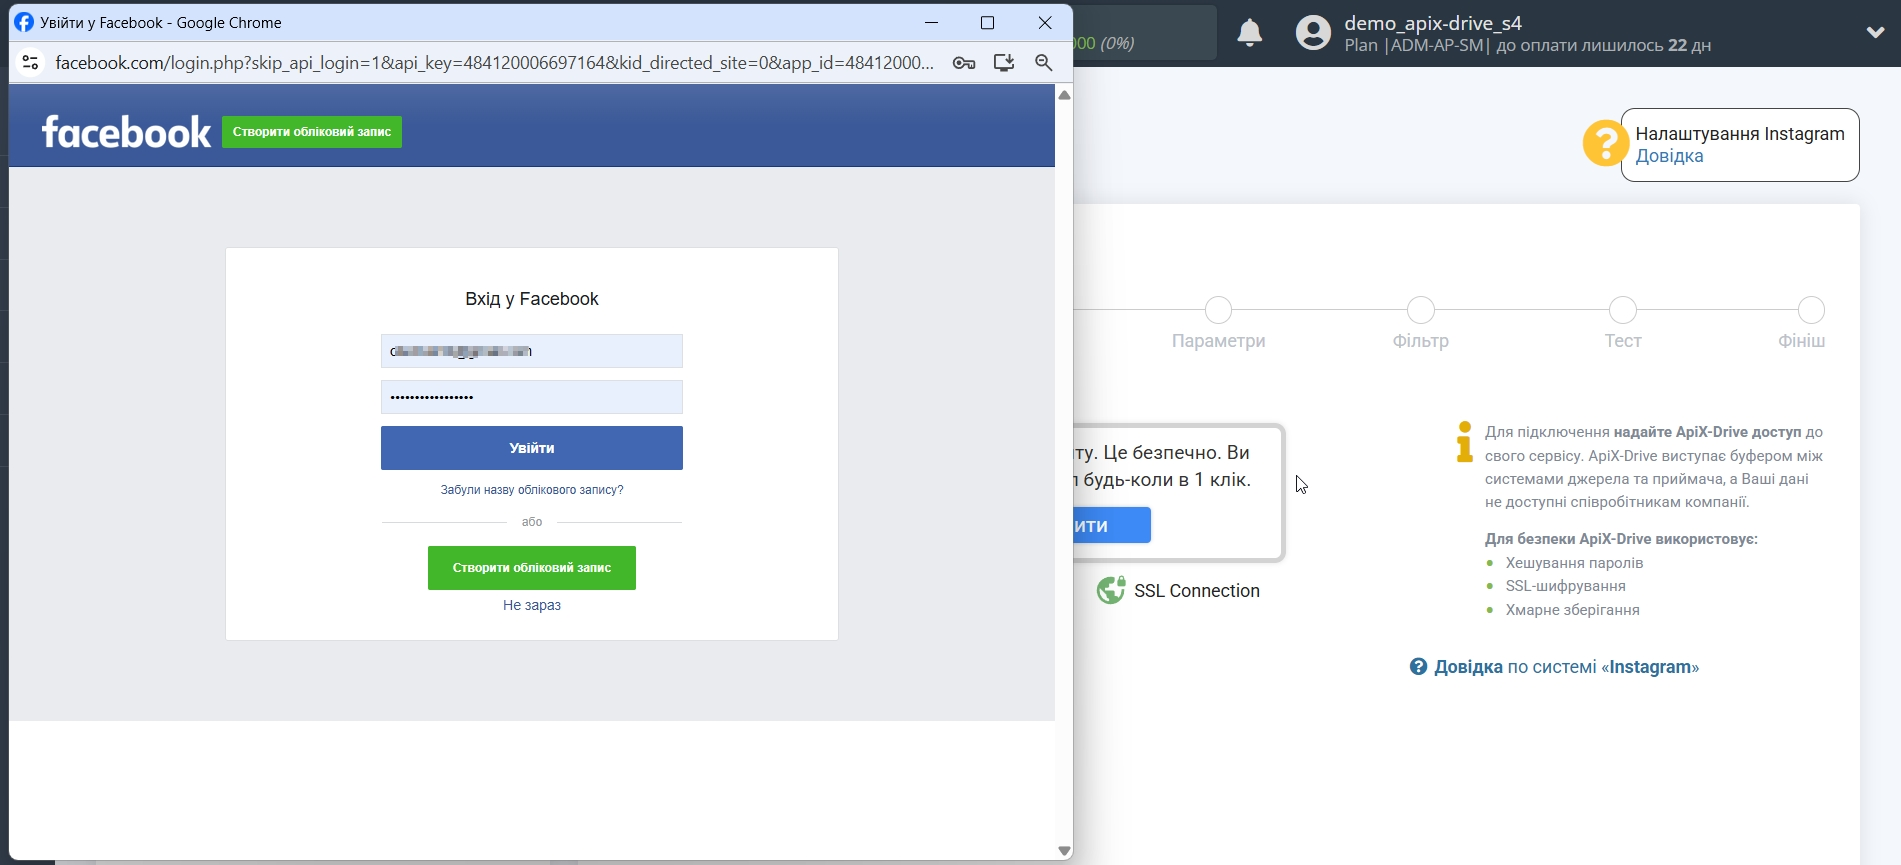This screenshot has height=865, width=1901.
Task: Click Хешування паролів list item
Action: pos(1574,563)
